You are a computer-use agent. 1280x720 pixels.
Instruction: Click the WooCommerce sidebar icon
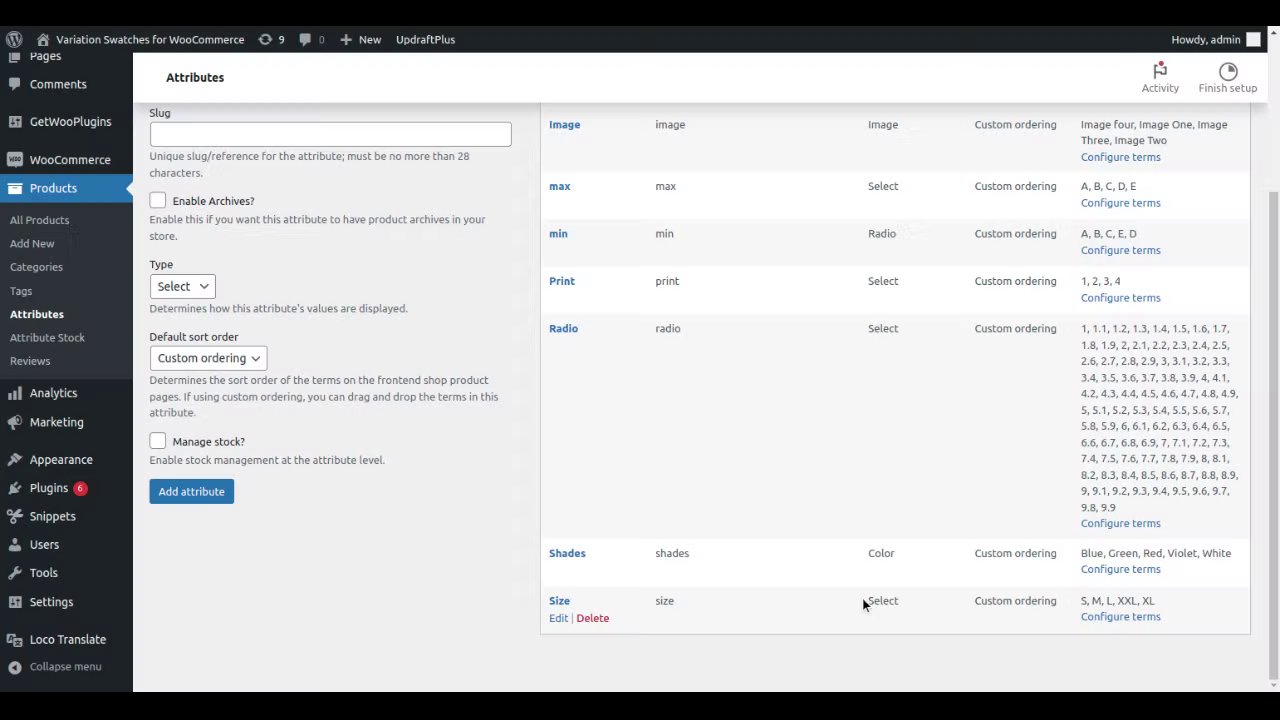point(15,160)
